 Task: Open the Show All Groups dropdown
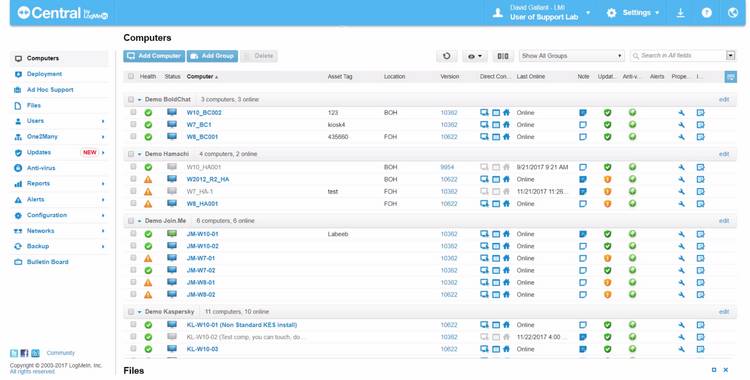(x=572, y=56)
